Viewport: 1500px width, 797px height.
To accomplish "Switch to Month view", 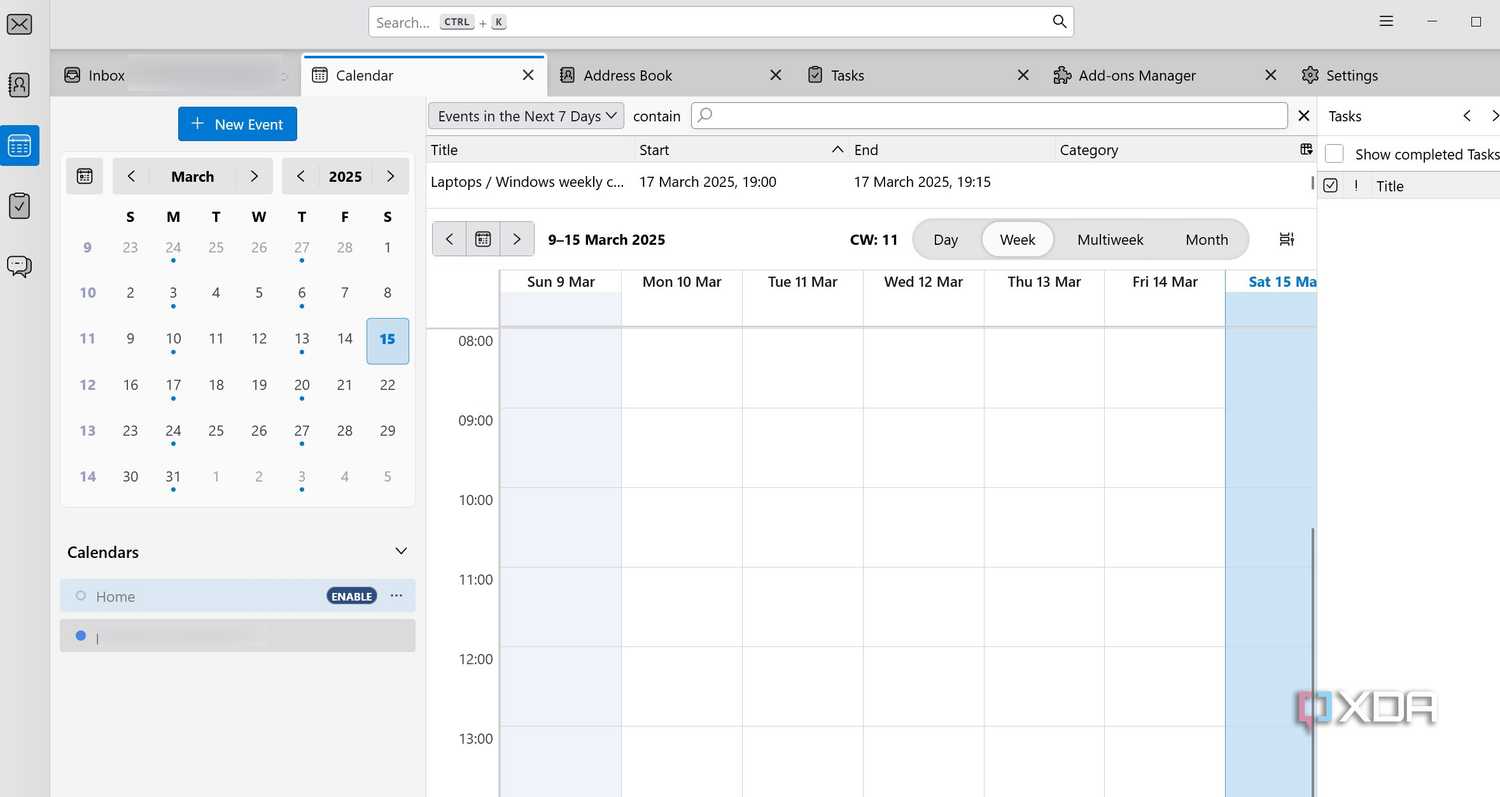I will [1206, 240].
